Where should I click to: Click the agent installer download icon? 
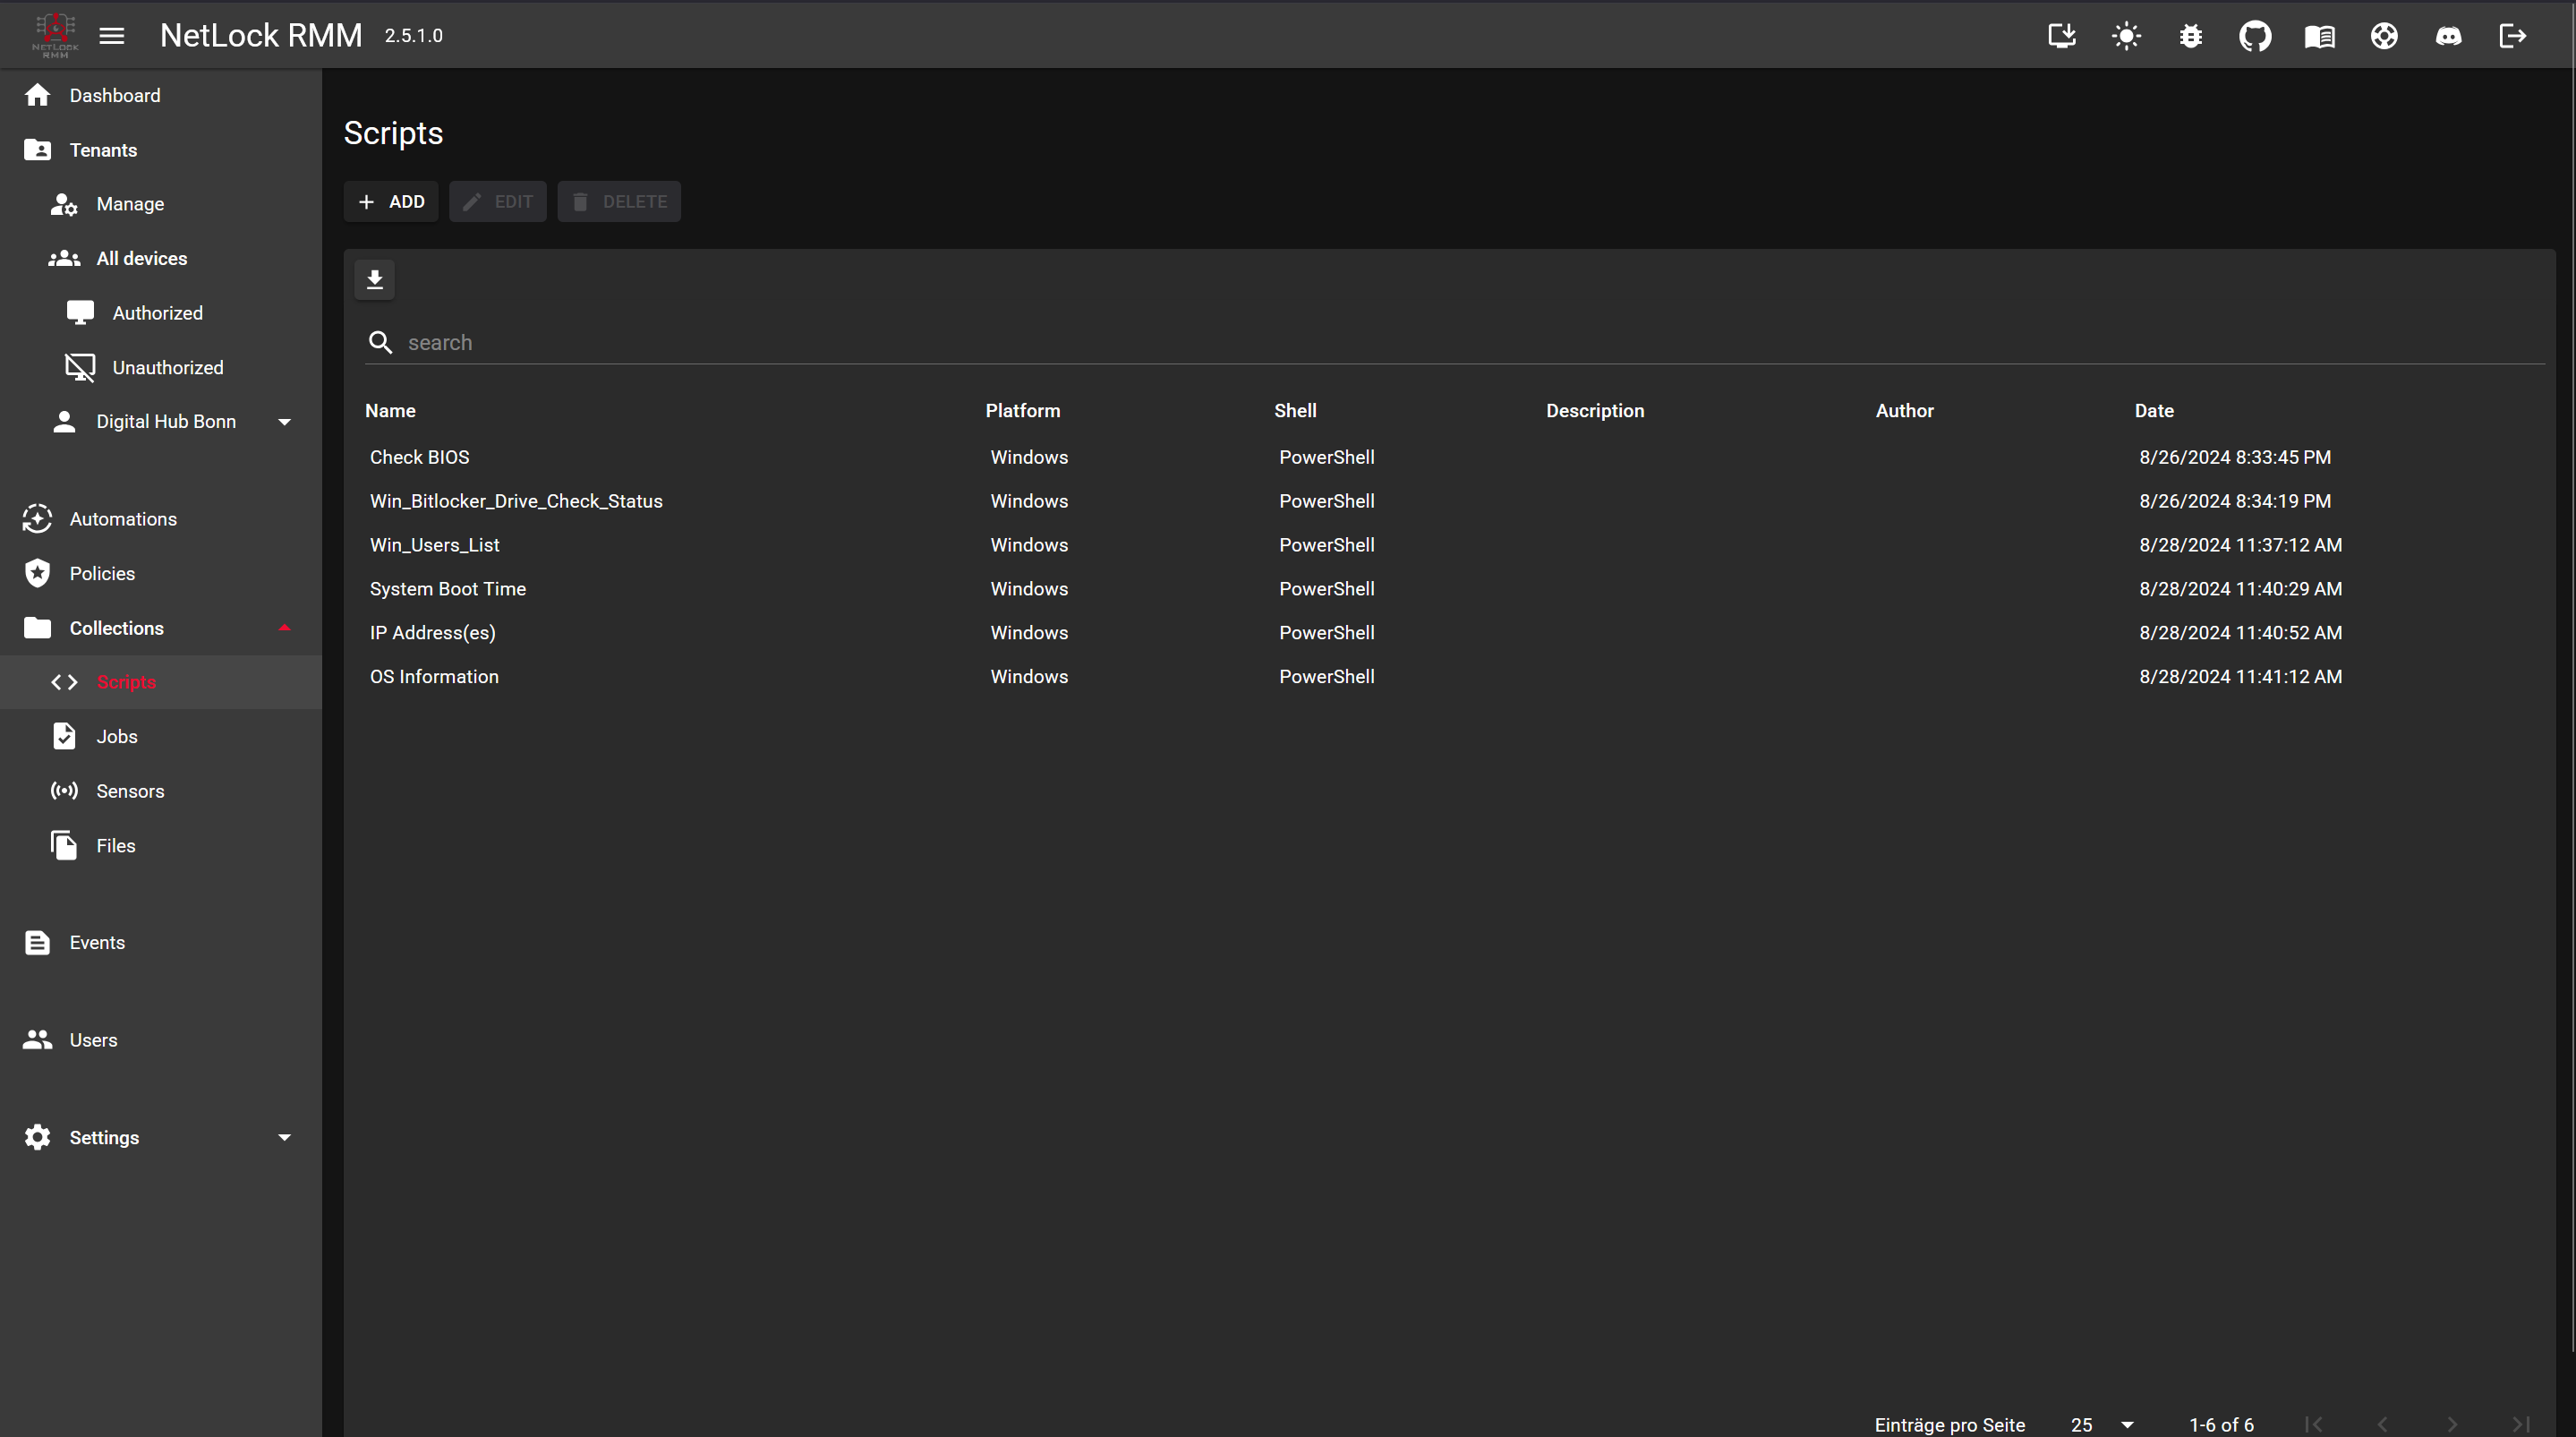(2062, 36)
